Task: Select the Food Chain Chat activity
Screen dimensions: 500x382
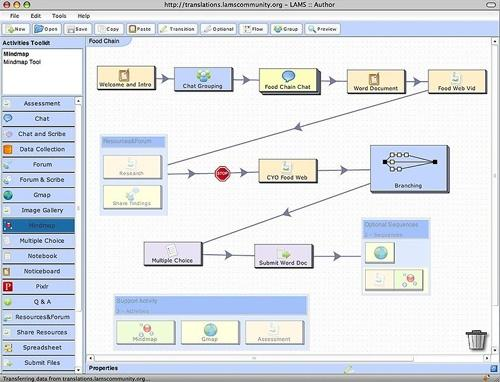Action: pyautogui.click(x=288, y=81)
